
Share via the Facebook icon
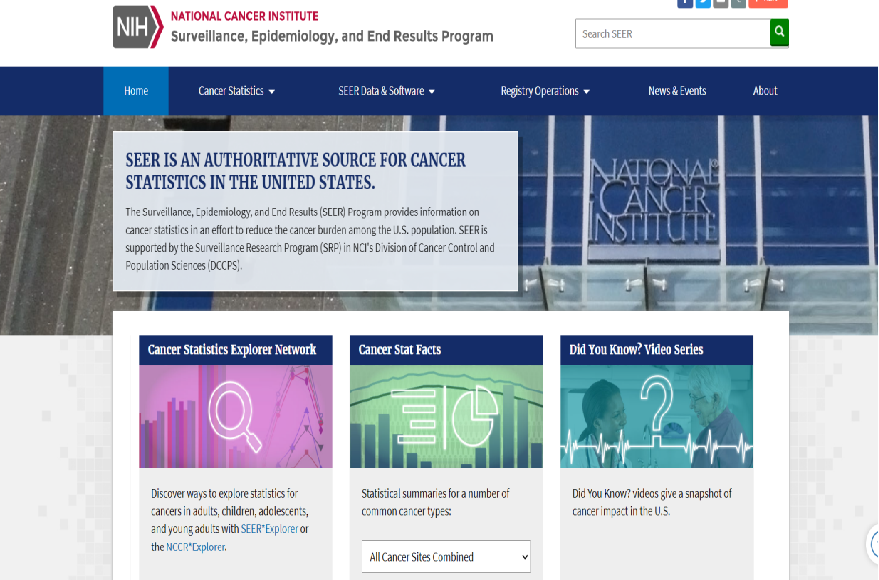point(685,3)
